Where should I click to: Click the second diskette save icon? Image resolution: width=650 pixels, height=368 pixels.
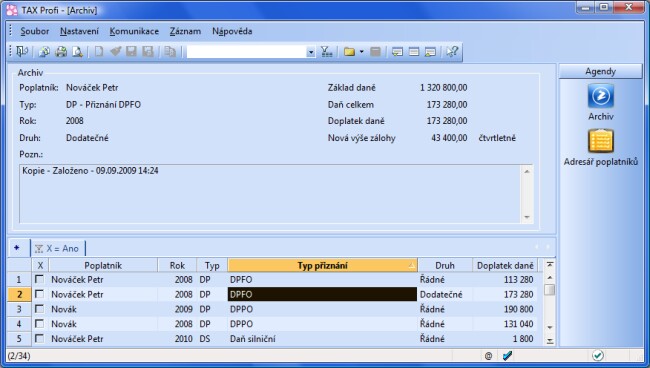pos(148,52)
